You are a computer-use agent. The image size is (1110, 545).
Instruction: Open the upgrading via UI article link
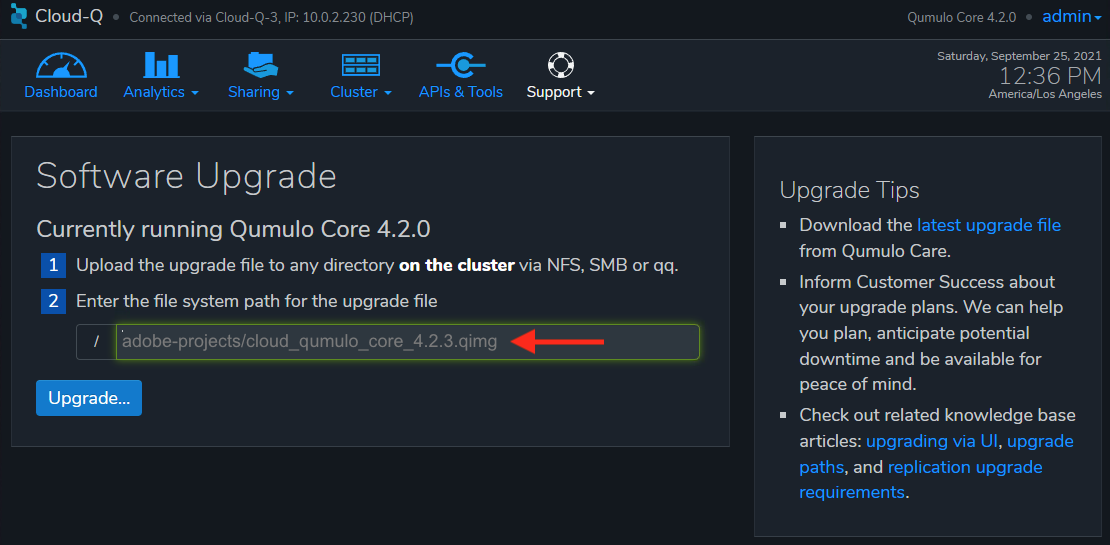pyautogui.click(x=932, y=442)
